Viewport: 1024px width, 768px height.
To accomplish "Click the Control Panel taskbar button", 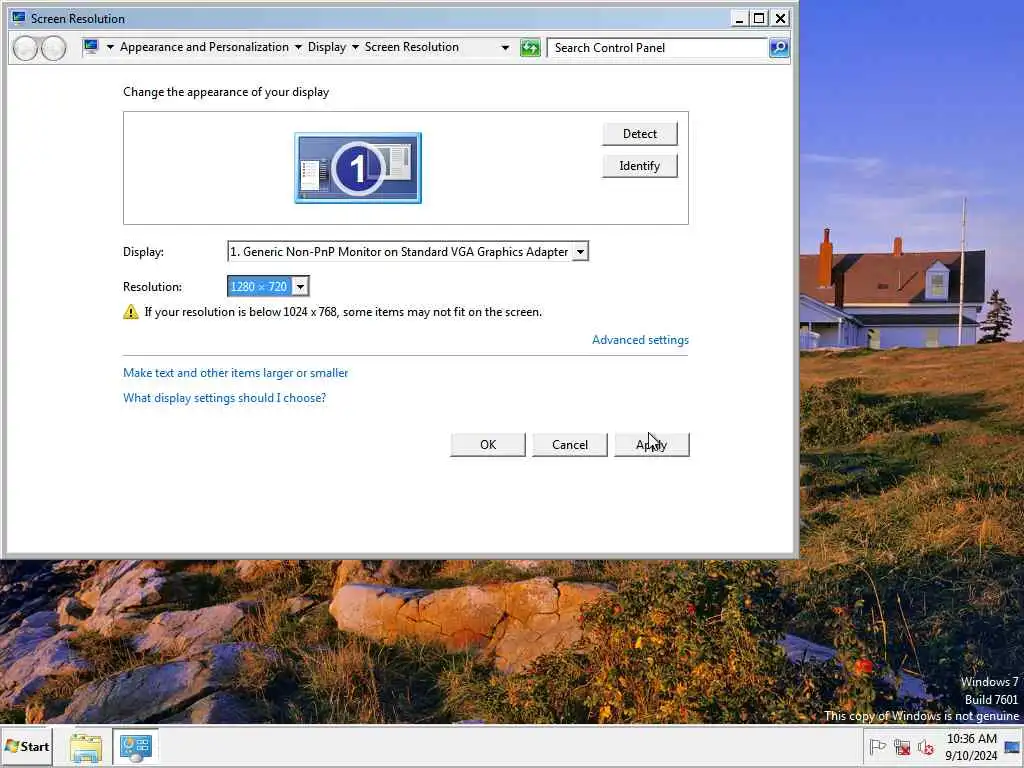I will [136, 747].
